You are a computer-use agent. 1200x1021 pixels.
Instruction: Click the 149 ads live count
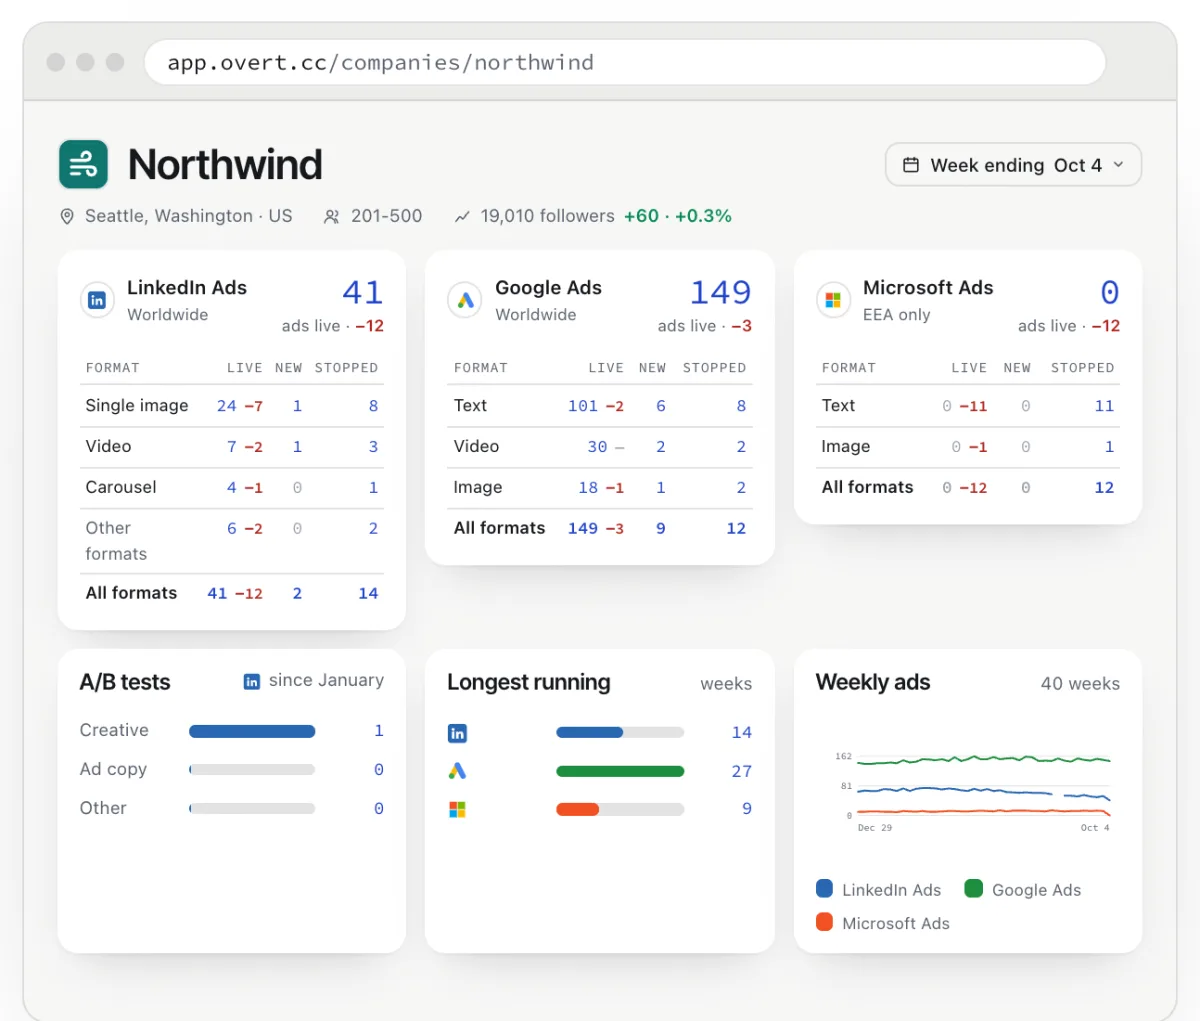(x=720, y=292)
